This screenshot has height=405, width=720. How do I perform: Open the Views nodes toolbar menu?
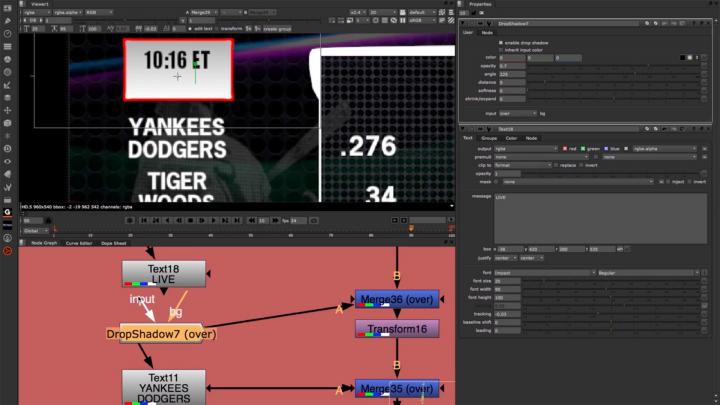coord(7,162)
